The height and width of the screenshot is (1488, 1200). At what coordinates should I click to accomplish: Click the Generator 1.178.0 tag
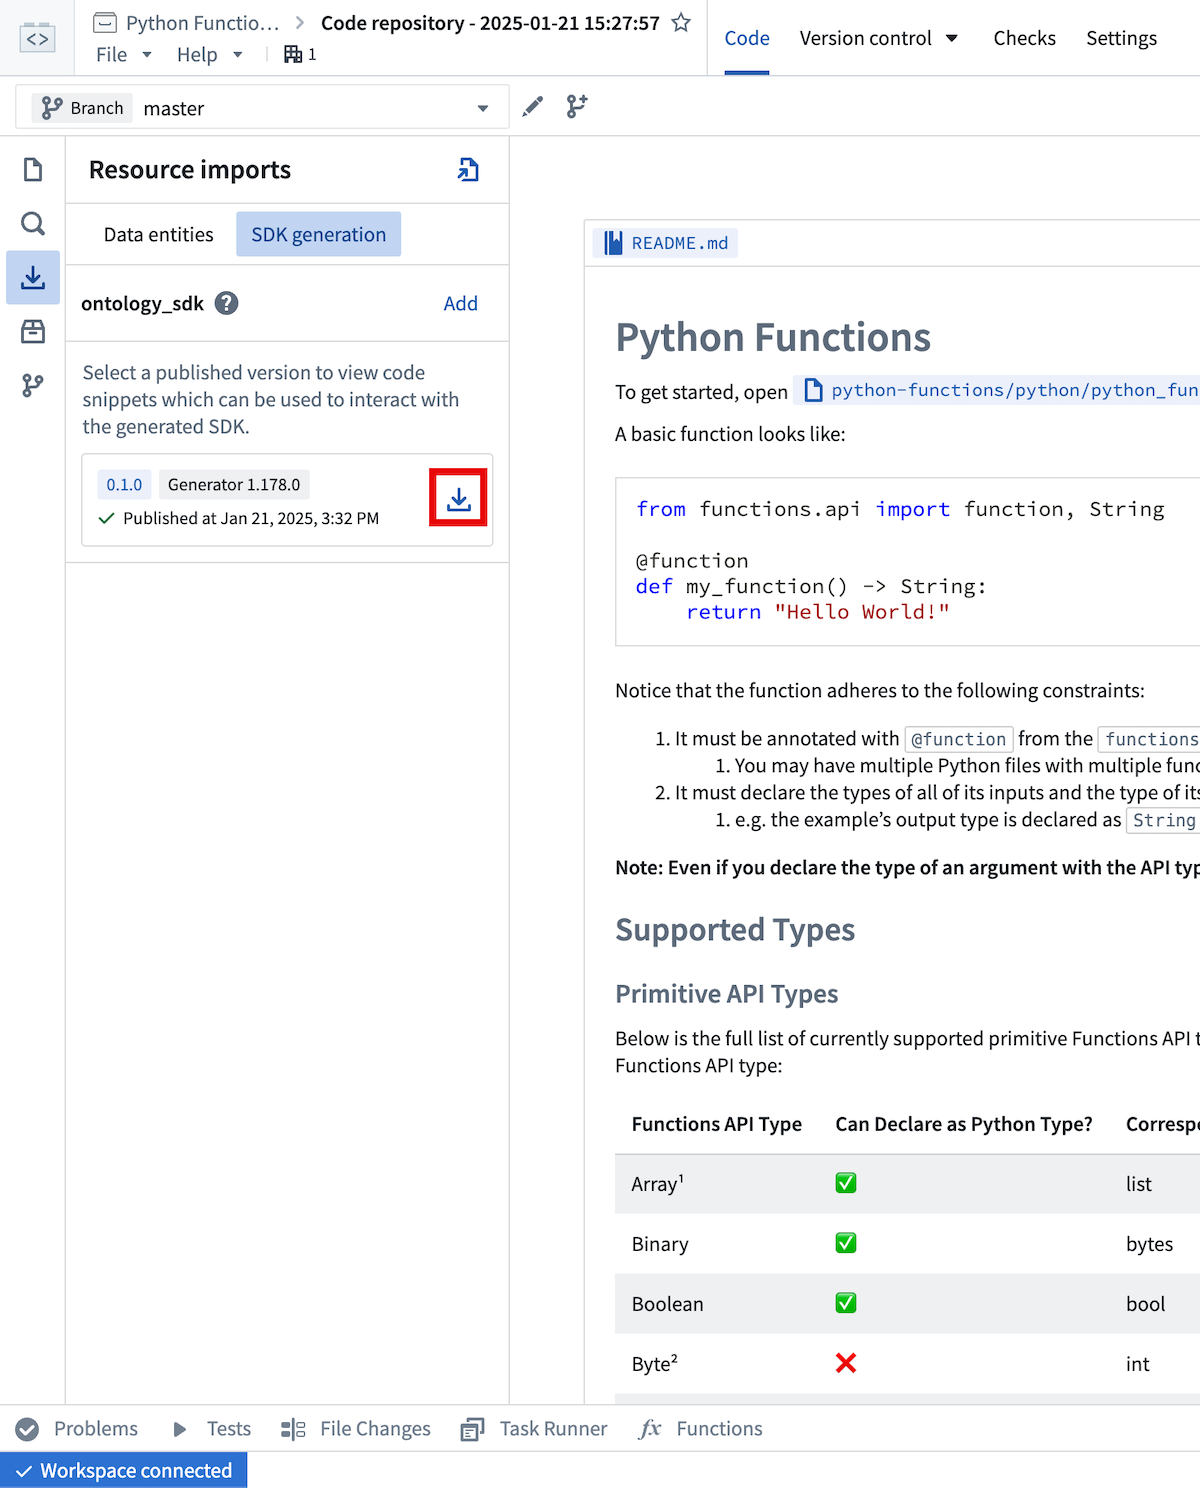pos(234,485)
